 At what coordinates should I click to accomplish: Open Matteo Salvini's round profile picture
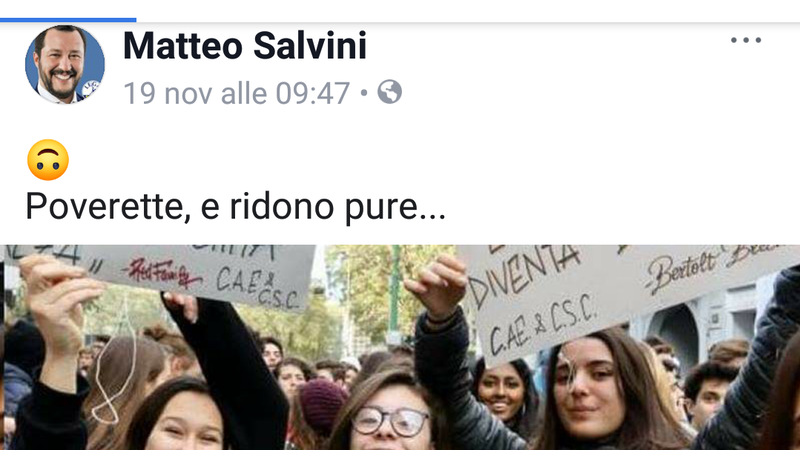65,64
